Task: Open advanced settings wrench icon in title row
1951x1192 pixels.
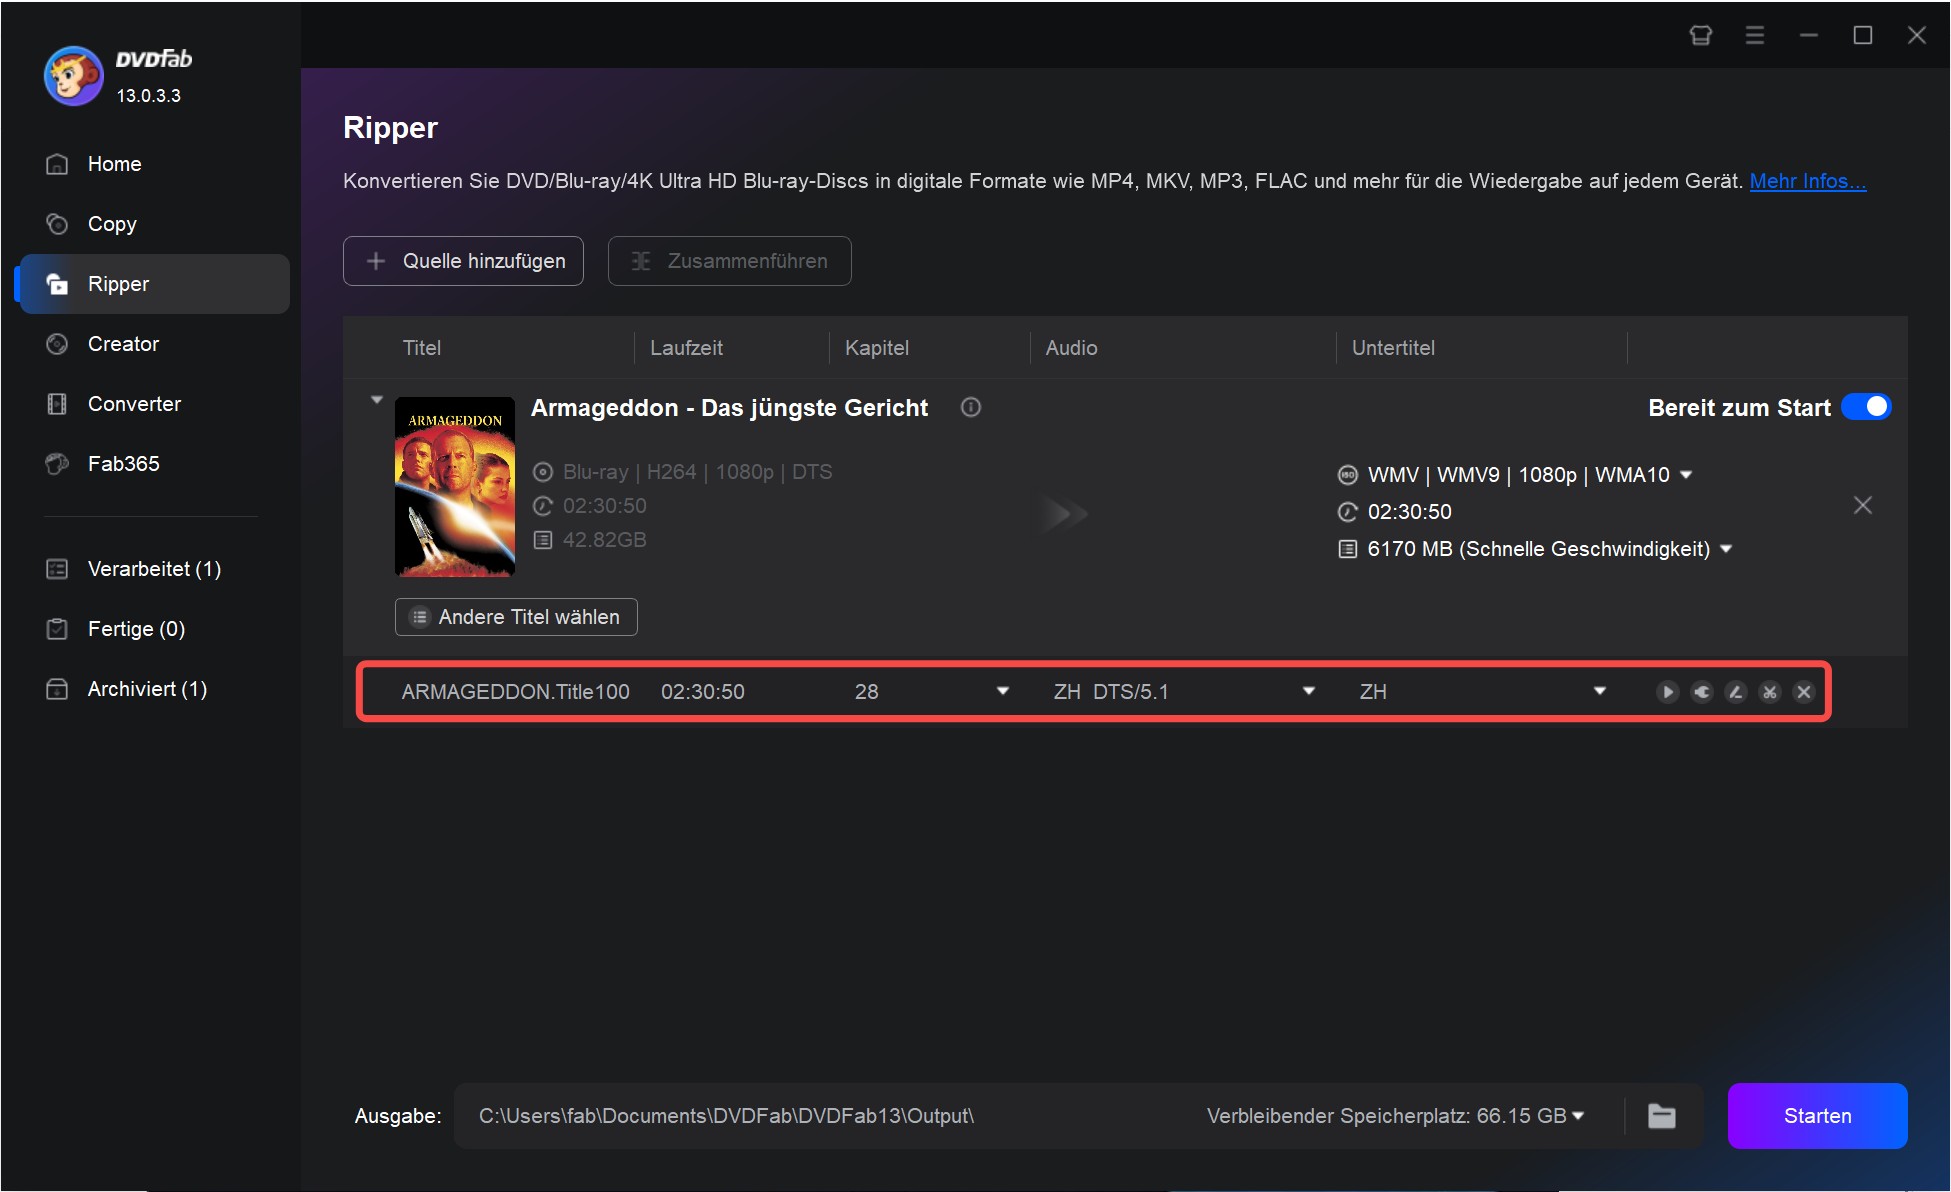Action: click(x=1702, y=692)
